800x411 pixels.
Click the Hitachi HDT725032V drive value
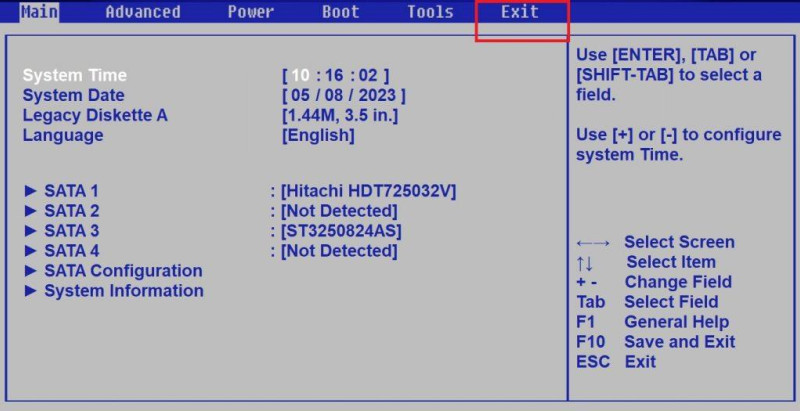(x=369, y=191)
